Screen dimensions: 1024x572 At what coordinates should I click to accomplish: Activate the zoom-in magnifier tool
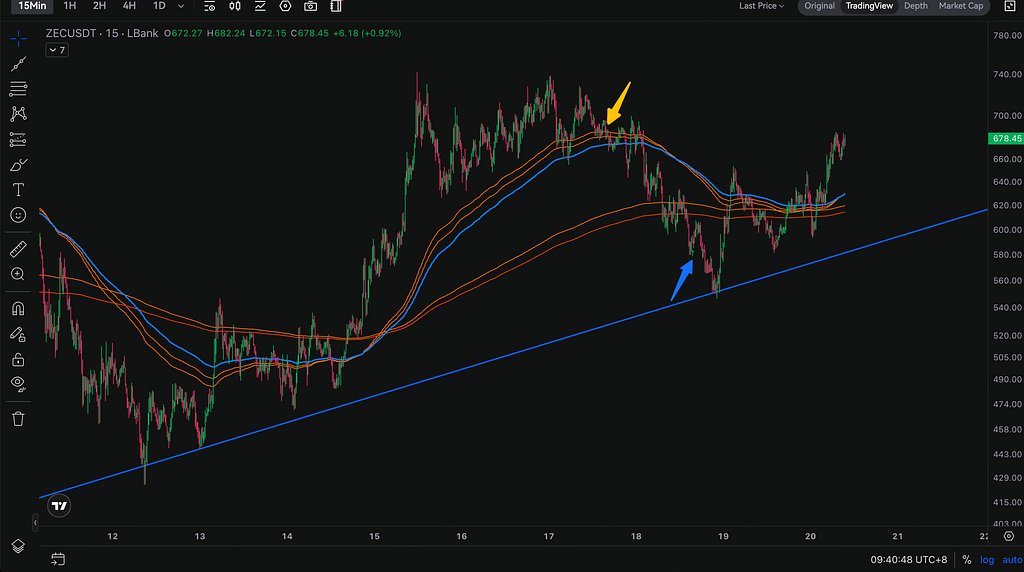coord(18,274)
